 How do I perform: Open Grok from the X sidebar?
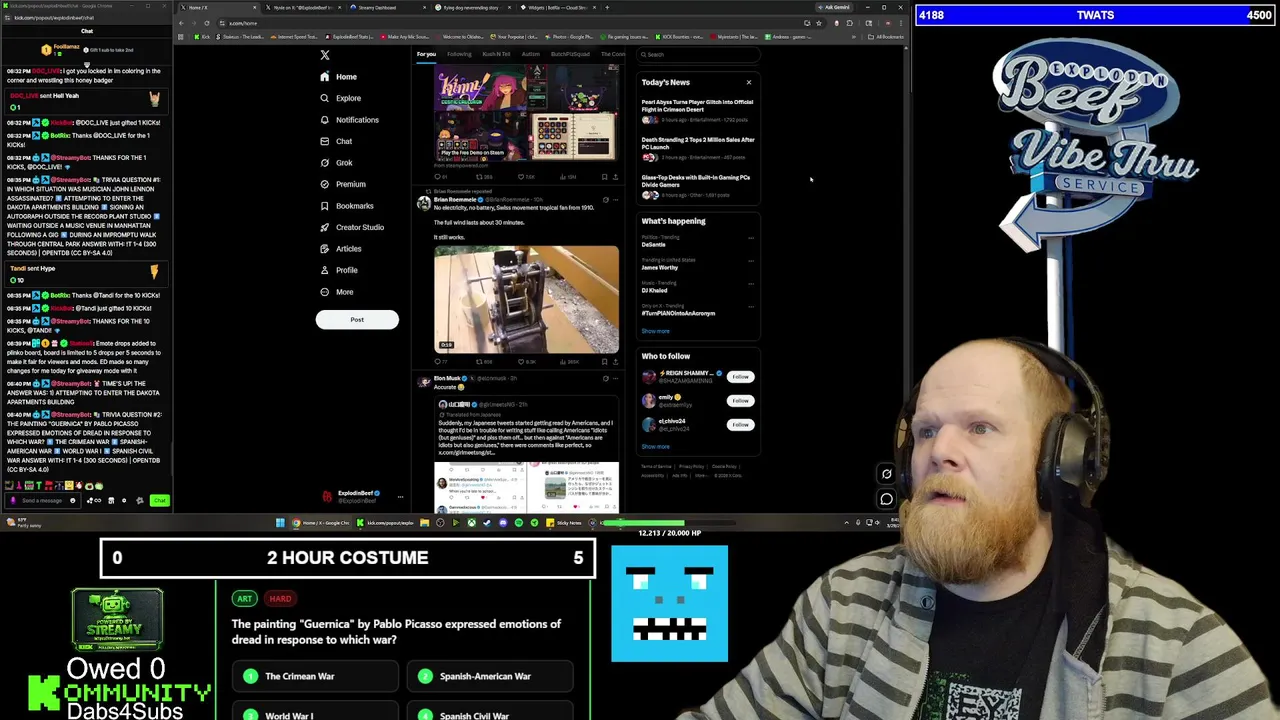[336, 163]
